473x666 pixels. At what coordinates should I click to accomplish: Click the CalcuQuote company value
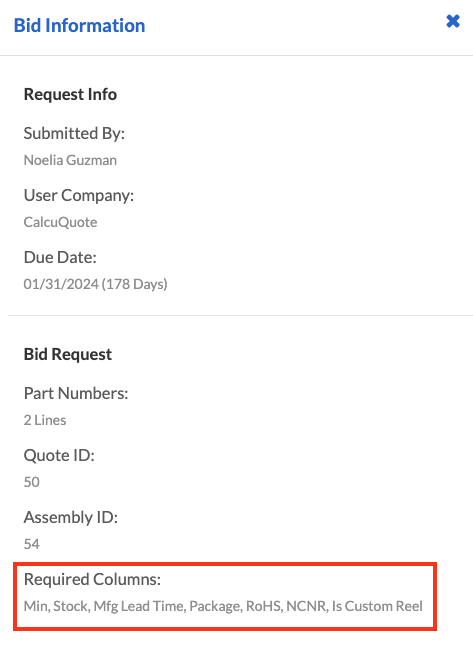(x=60, y=222)
